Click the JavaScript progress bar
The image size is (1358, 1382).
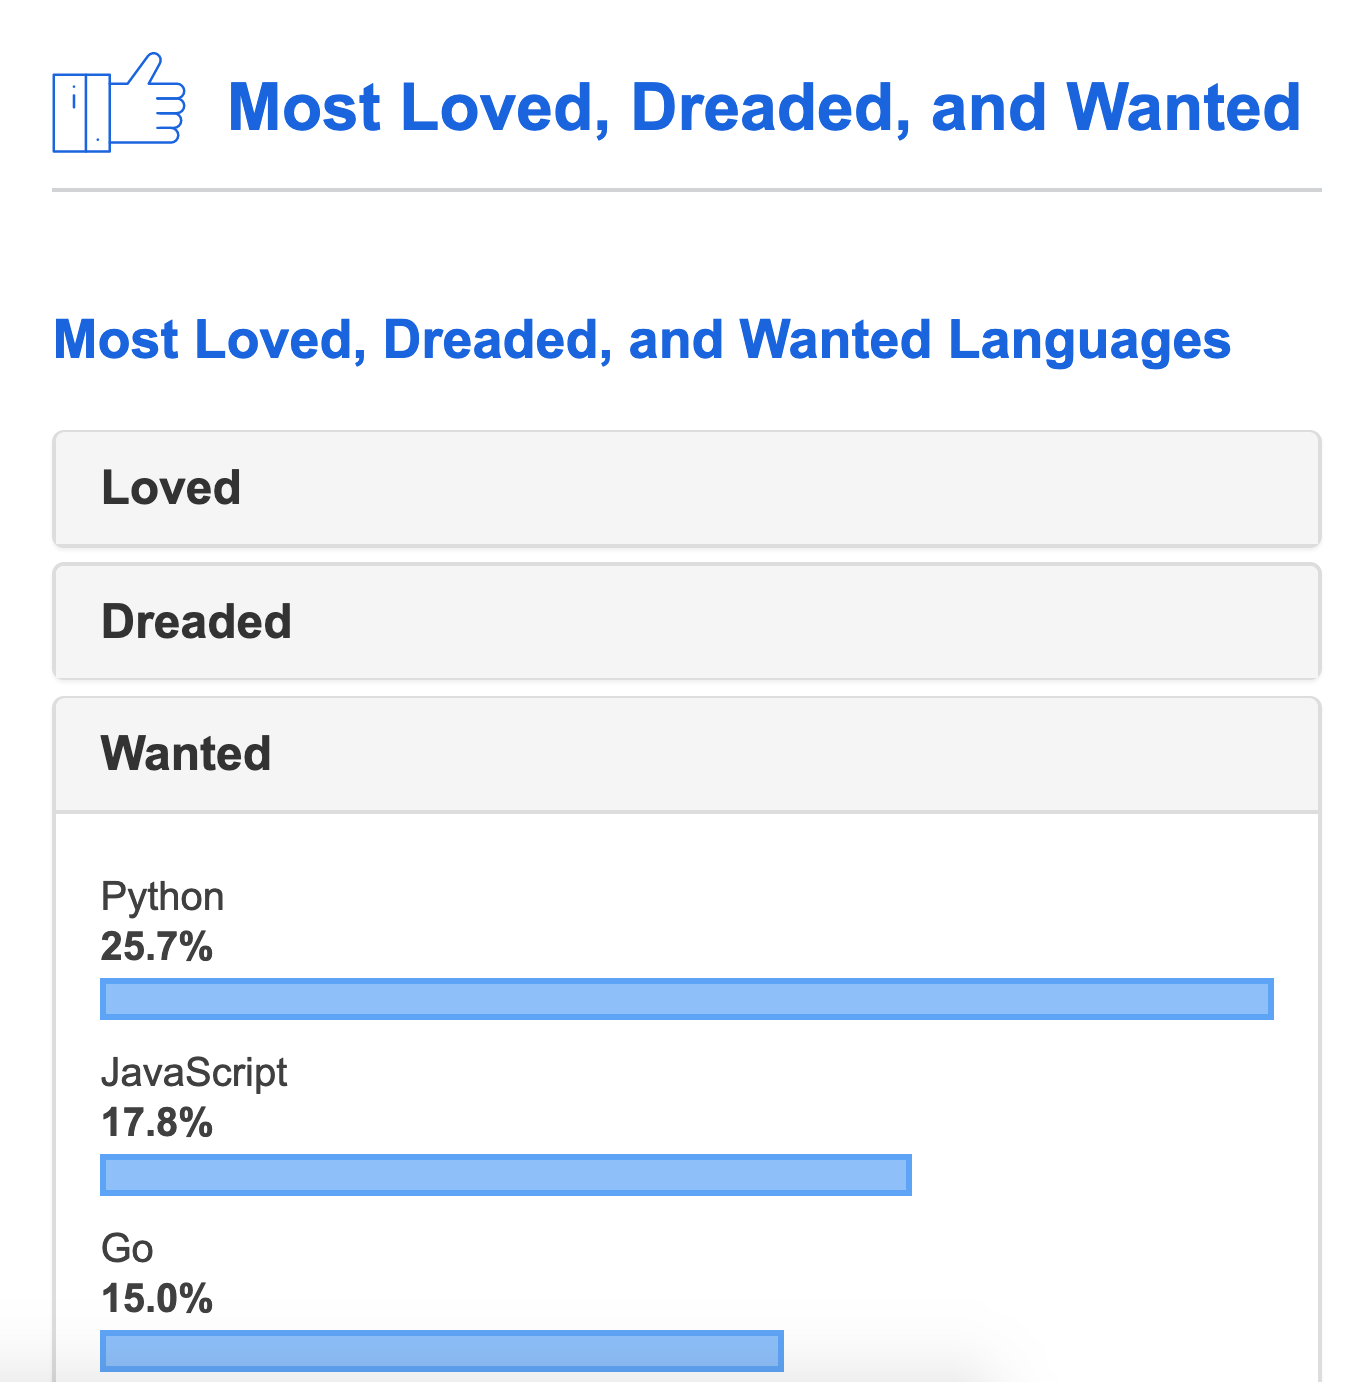point(505,1175)
